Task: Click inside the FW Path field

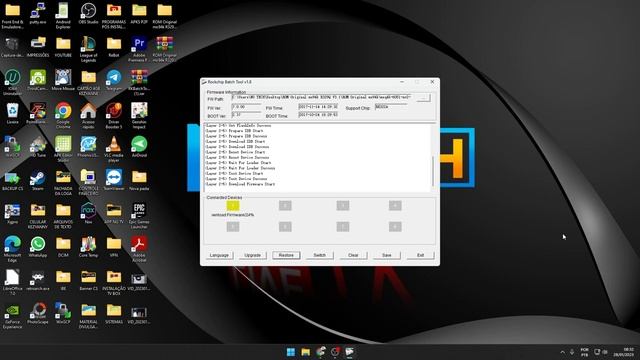Action: [322, 98]
